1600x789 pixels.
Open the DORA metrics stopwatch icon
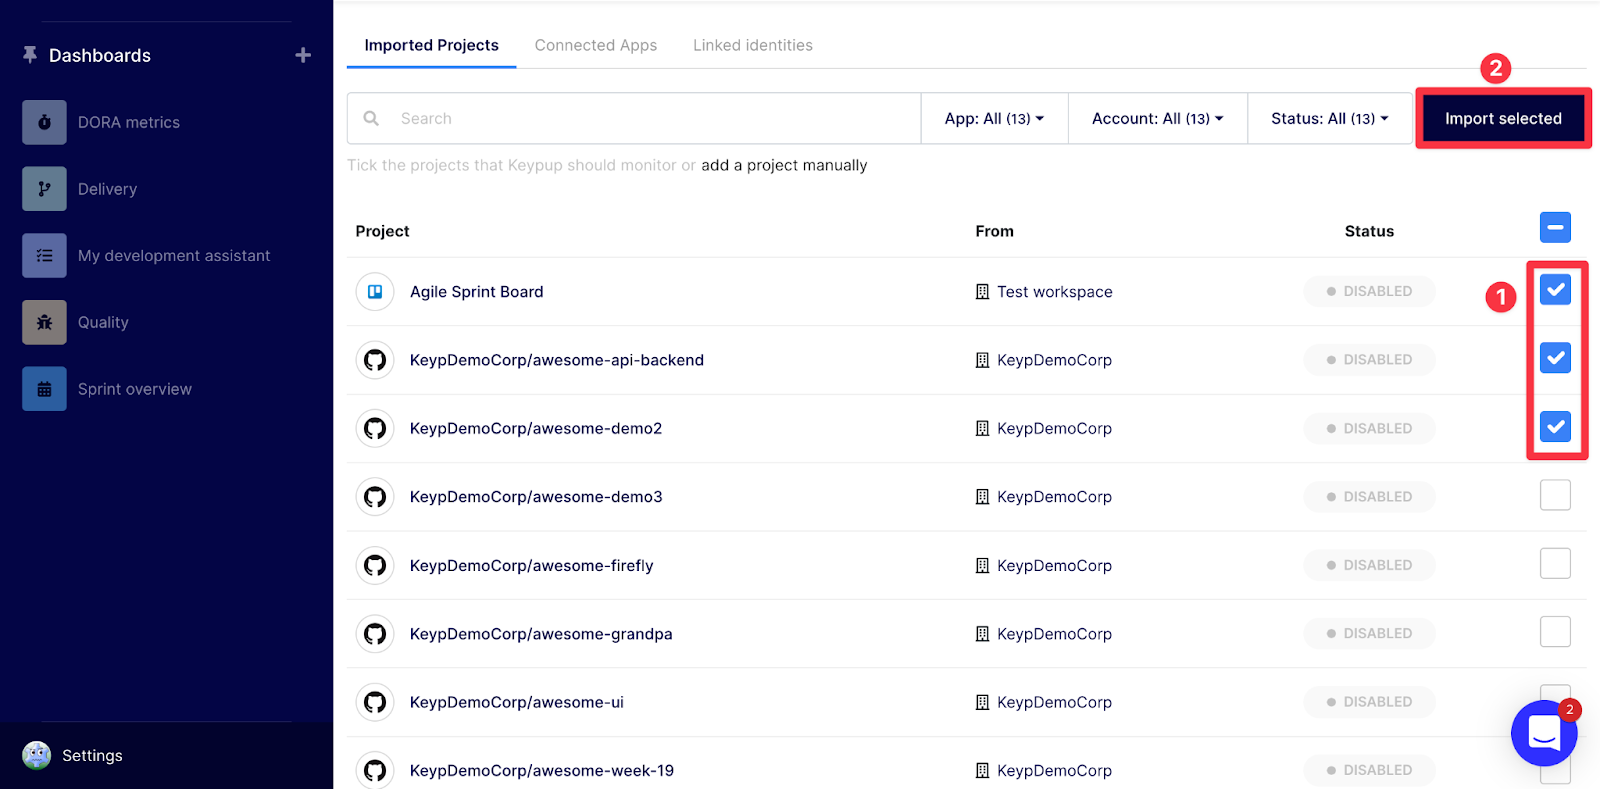(x=44, y=122)
